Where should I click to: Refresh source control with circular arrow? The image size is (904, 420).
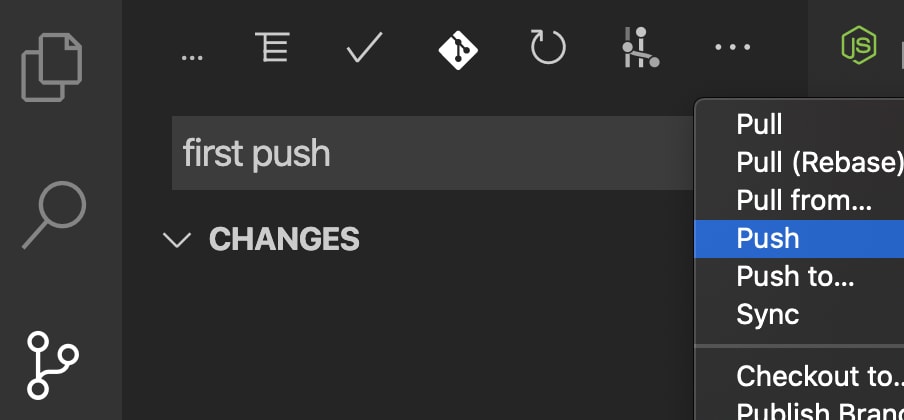[x=548, y=47]
